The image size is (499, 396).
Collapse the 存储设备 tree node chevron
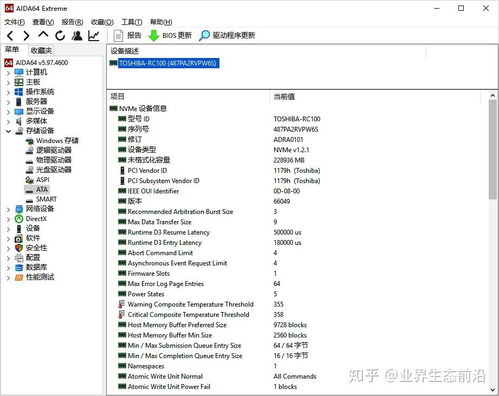point(8,131)
